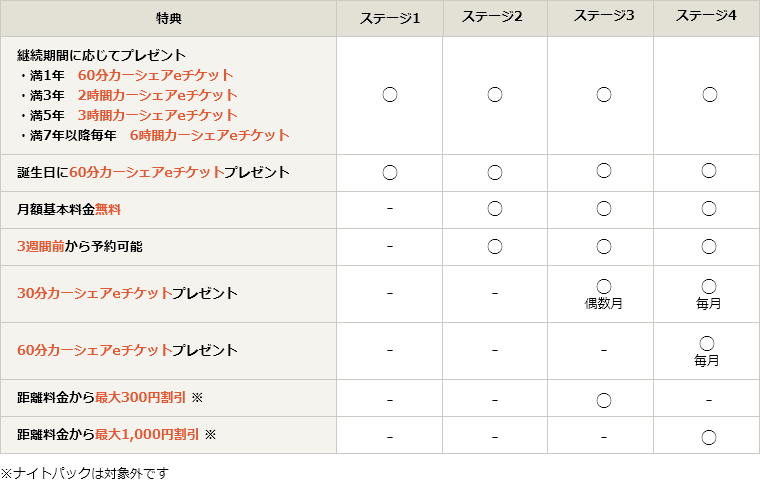Click the ステージ3 column header
The width and height of the screenshot is (760, 484).
[x=603, y=18]
